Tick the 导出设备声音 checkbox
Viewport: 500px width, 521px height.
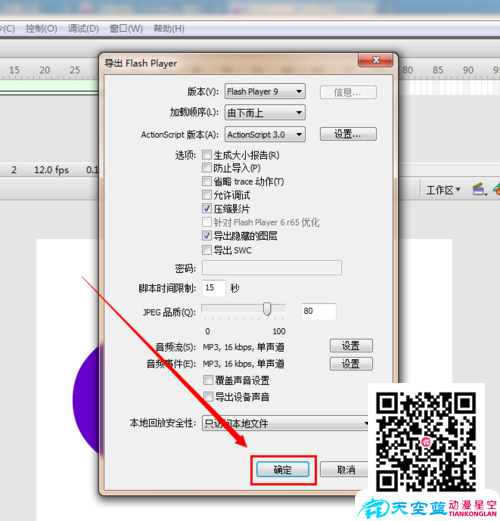208,397
